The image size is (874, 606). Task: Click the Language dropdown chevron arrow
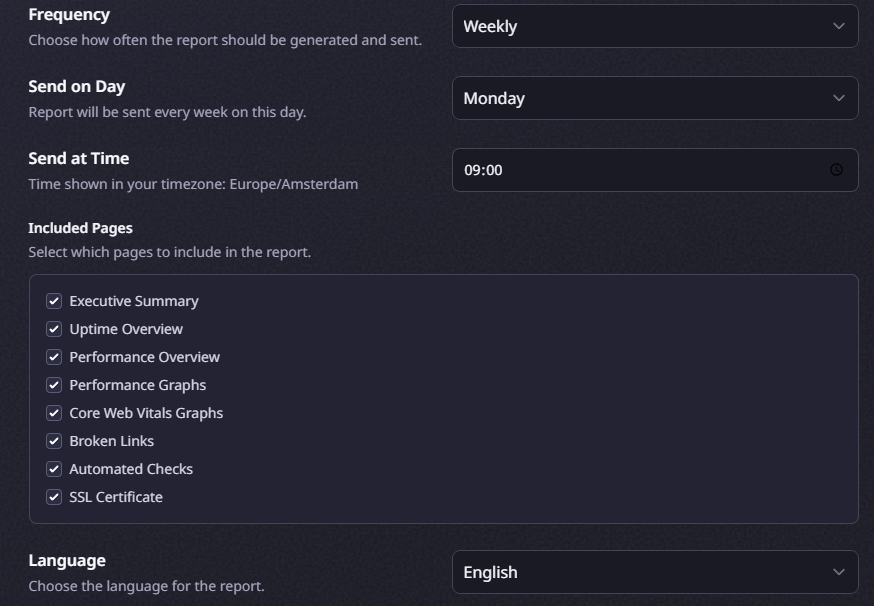click(x=839, y=572)
